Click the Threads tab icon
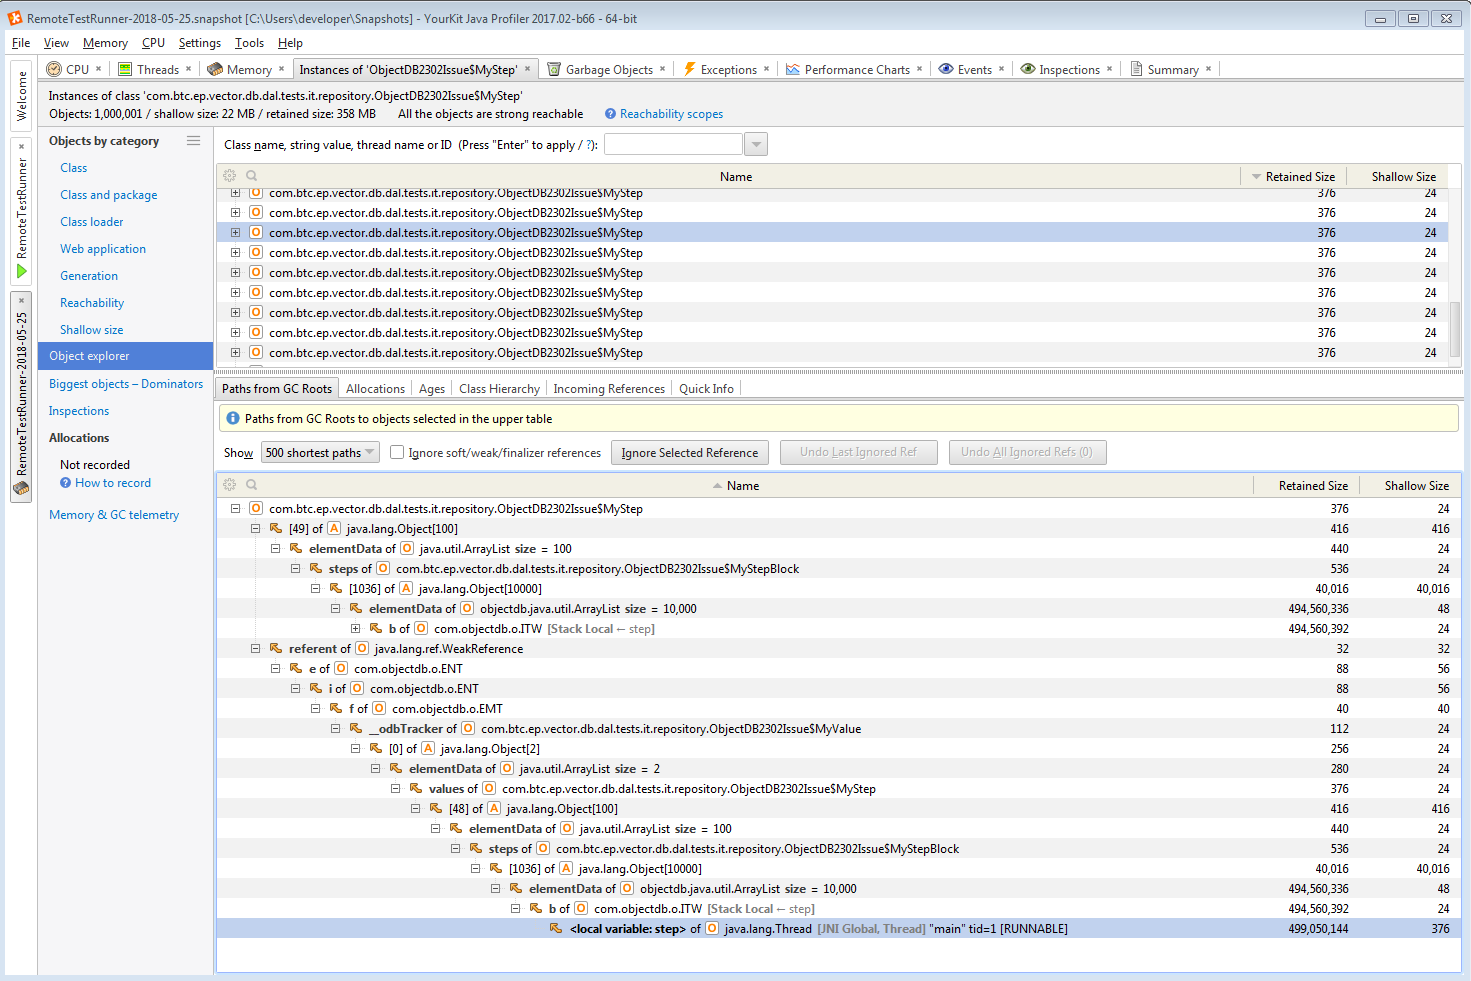The height and width of the screenshot is (981, 1471). tap(125, 69)
